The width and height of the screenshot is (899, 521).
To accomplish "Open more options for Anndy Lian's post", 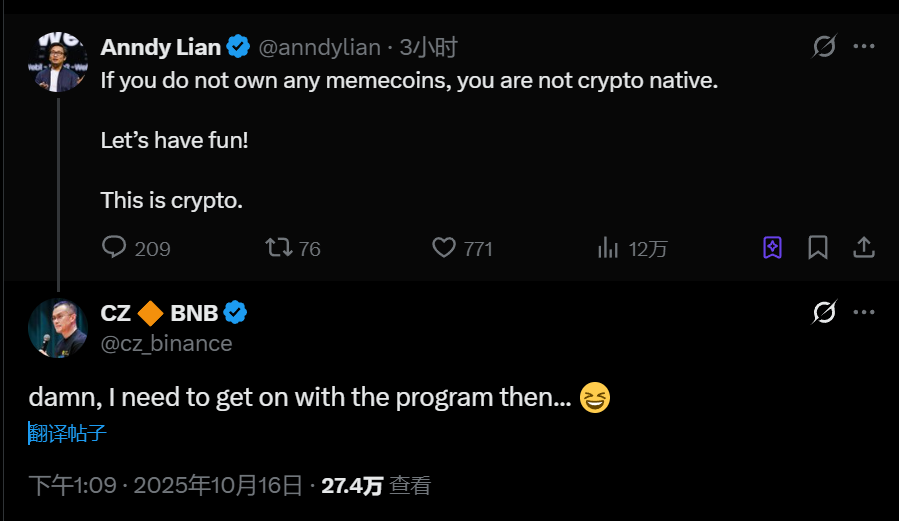I will click(864, 46).
